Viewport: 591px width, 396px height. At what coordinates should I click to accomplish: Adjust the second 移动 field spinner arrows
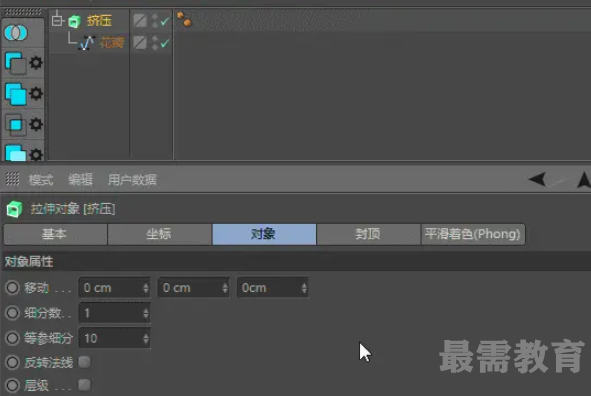point(225,288)
